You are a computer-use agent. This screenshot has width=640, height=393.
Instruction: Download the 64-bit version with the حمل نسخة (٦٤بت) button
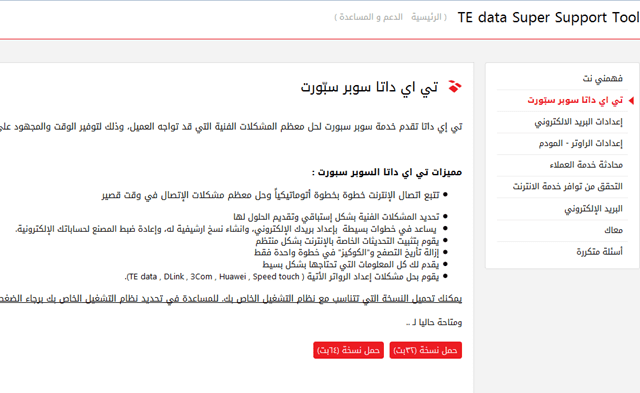(x=348, y=350)
